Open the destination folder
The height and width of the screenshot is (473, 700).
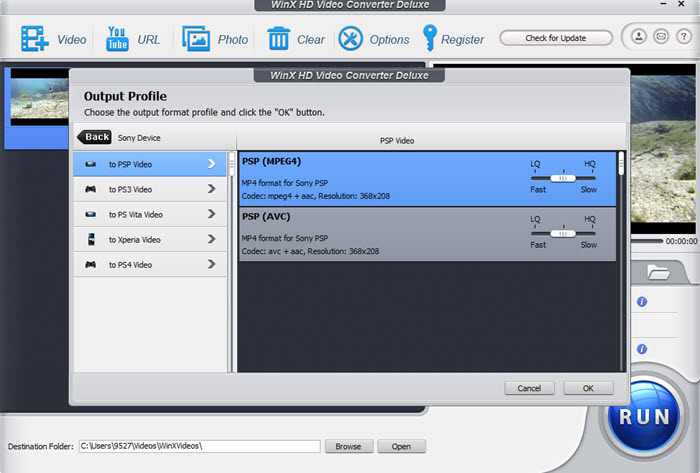click(401, 446)
